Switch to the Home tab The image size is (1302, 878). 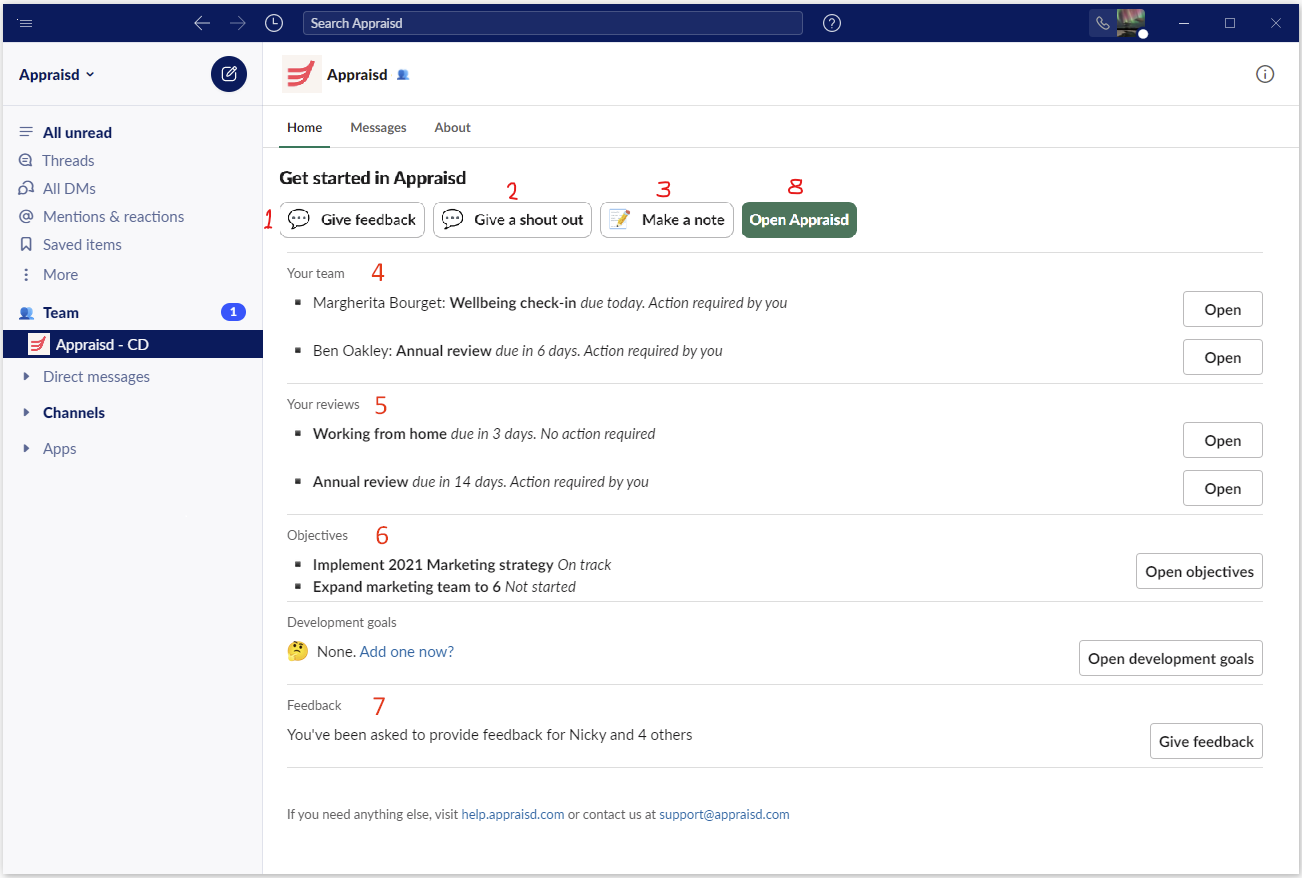tap(305, 128)
